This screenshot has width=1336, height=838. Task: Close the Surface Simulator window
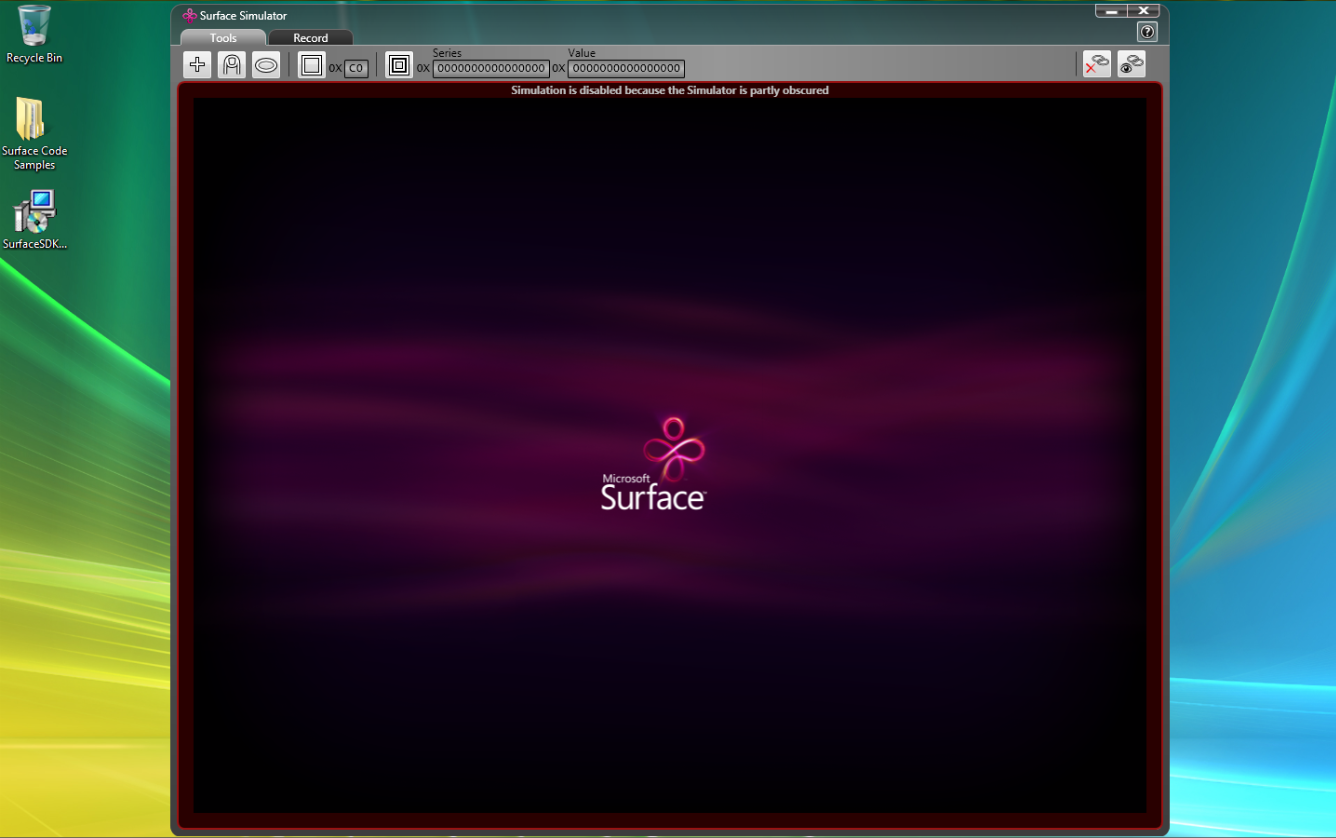[x=1143, y=11]
